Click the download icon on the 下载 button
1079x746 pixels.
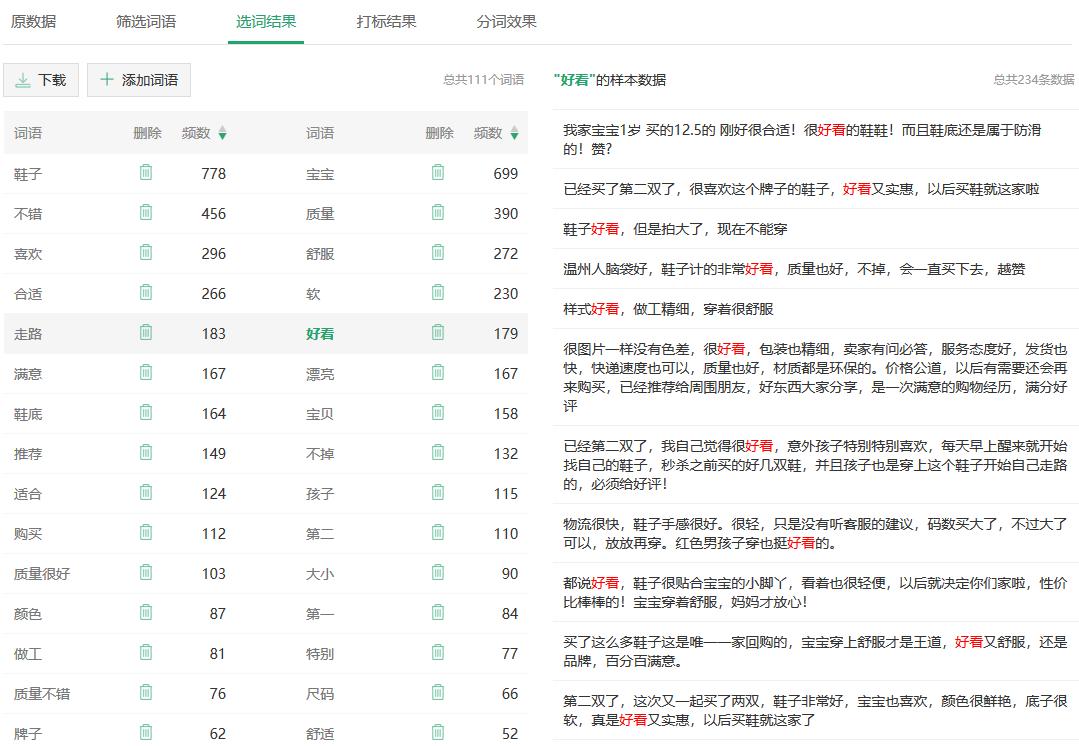click(22, 80)
